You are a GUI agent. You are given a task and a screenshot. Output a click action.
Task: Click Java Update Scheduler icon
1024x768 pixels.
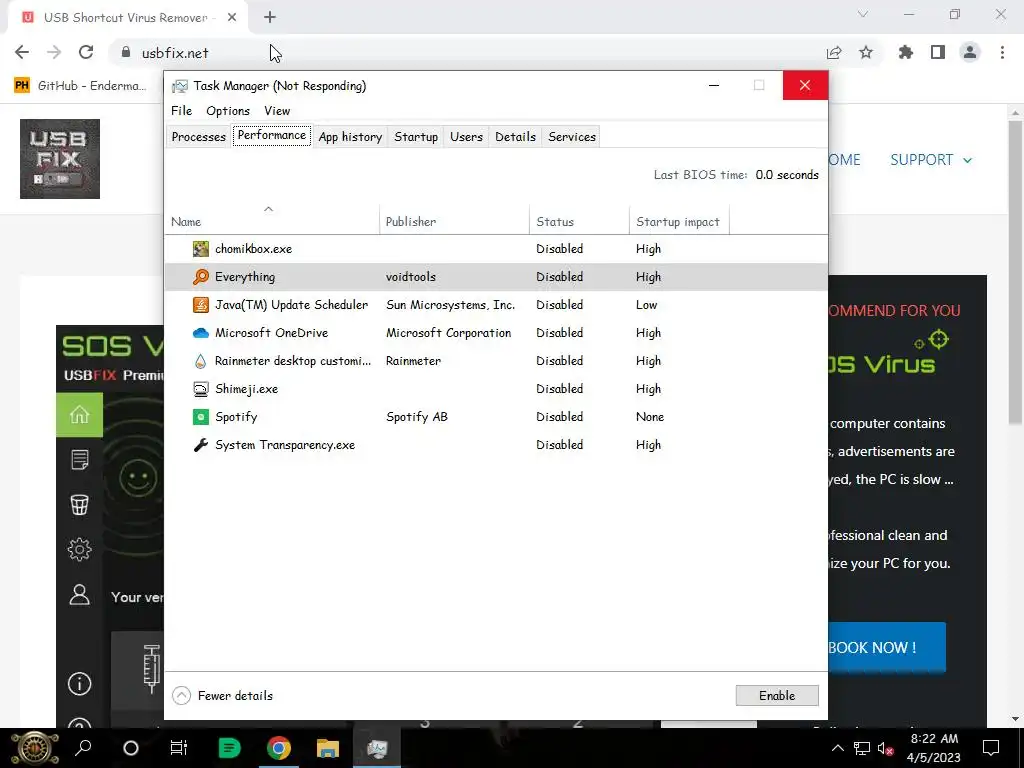200,305
